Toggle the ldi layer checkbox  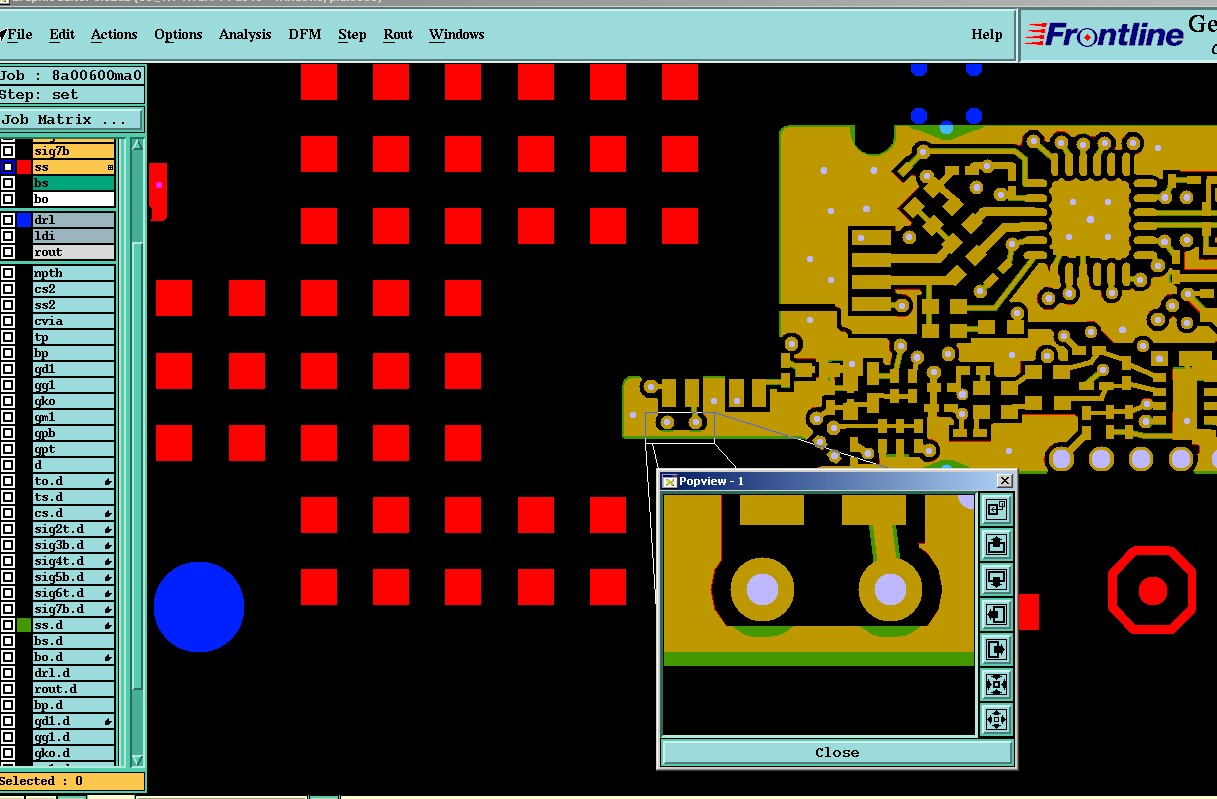click(8, 236)
